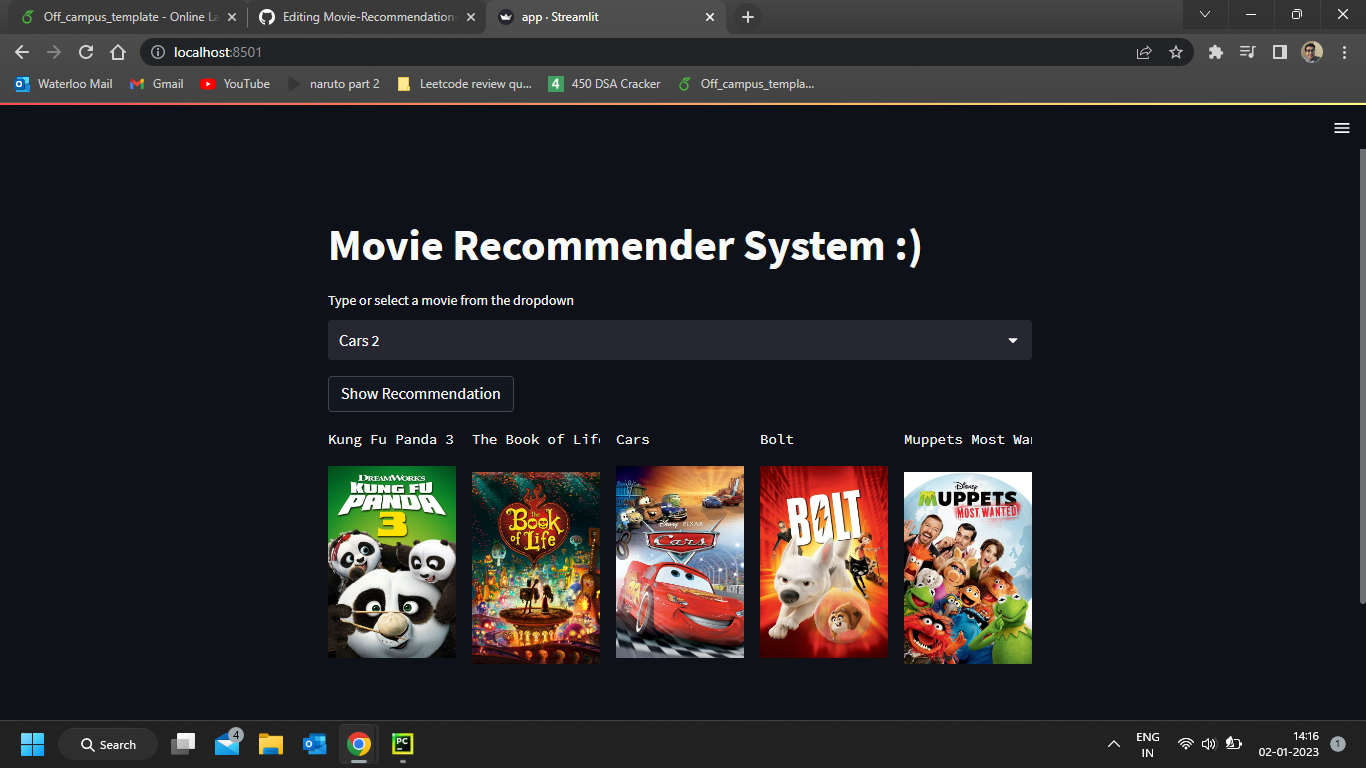Viewport: 1366px width, 768px height.
Task: Open the tab search chevron
Action: tap(1205, 14)
